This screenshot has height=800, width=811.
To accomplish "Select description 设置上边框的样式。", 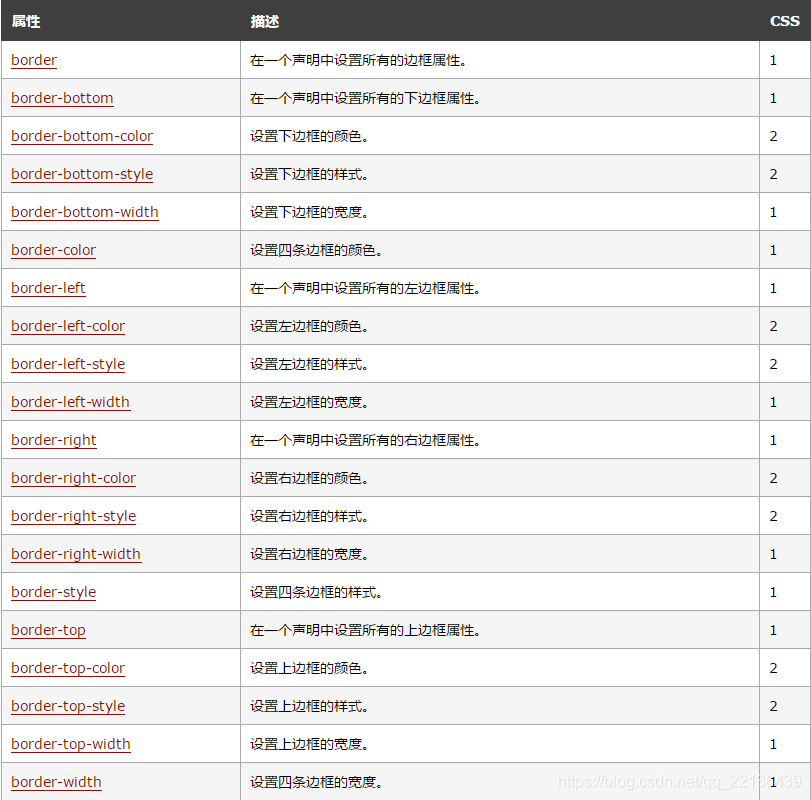I will pos(309,706).
